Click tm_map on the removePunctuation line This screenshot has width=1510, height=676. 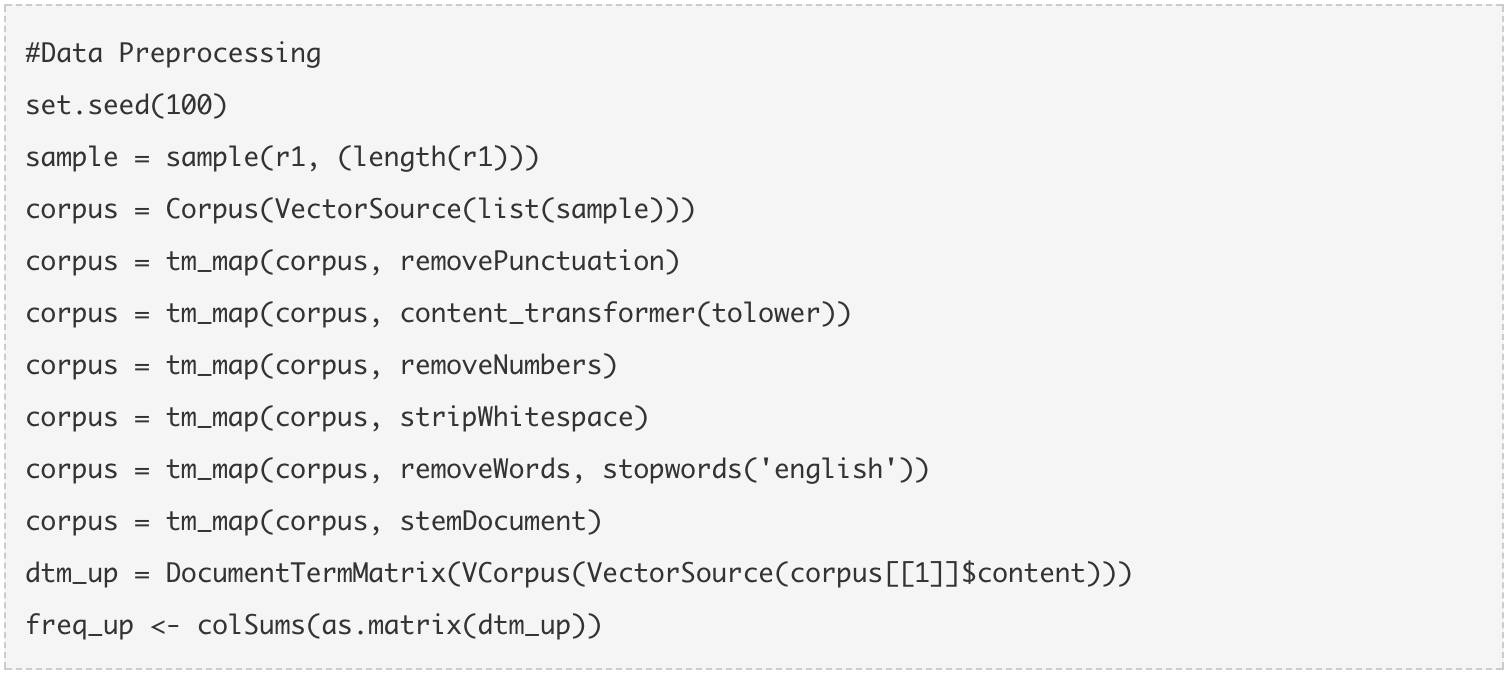pos(212,261)
